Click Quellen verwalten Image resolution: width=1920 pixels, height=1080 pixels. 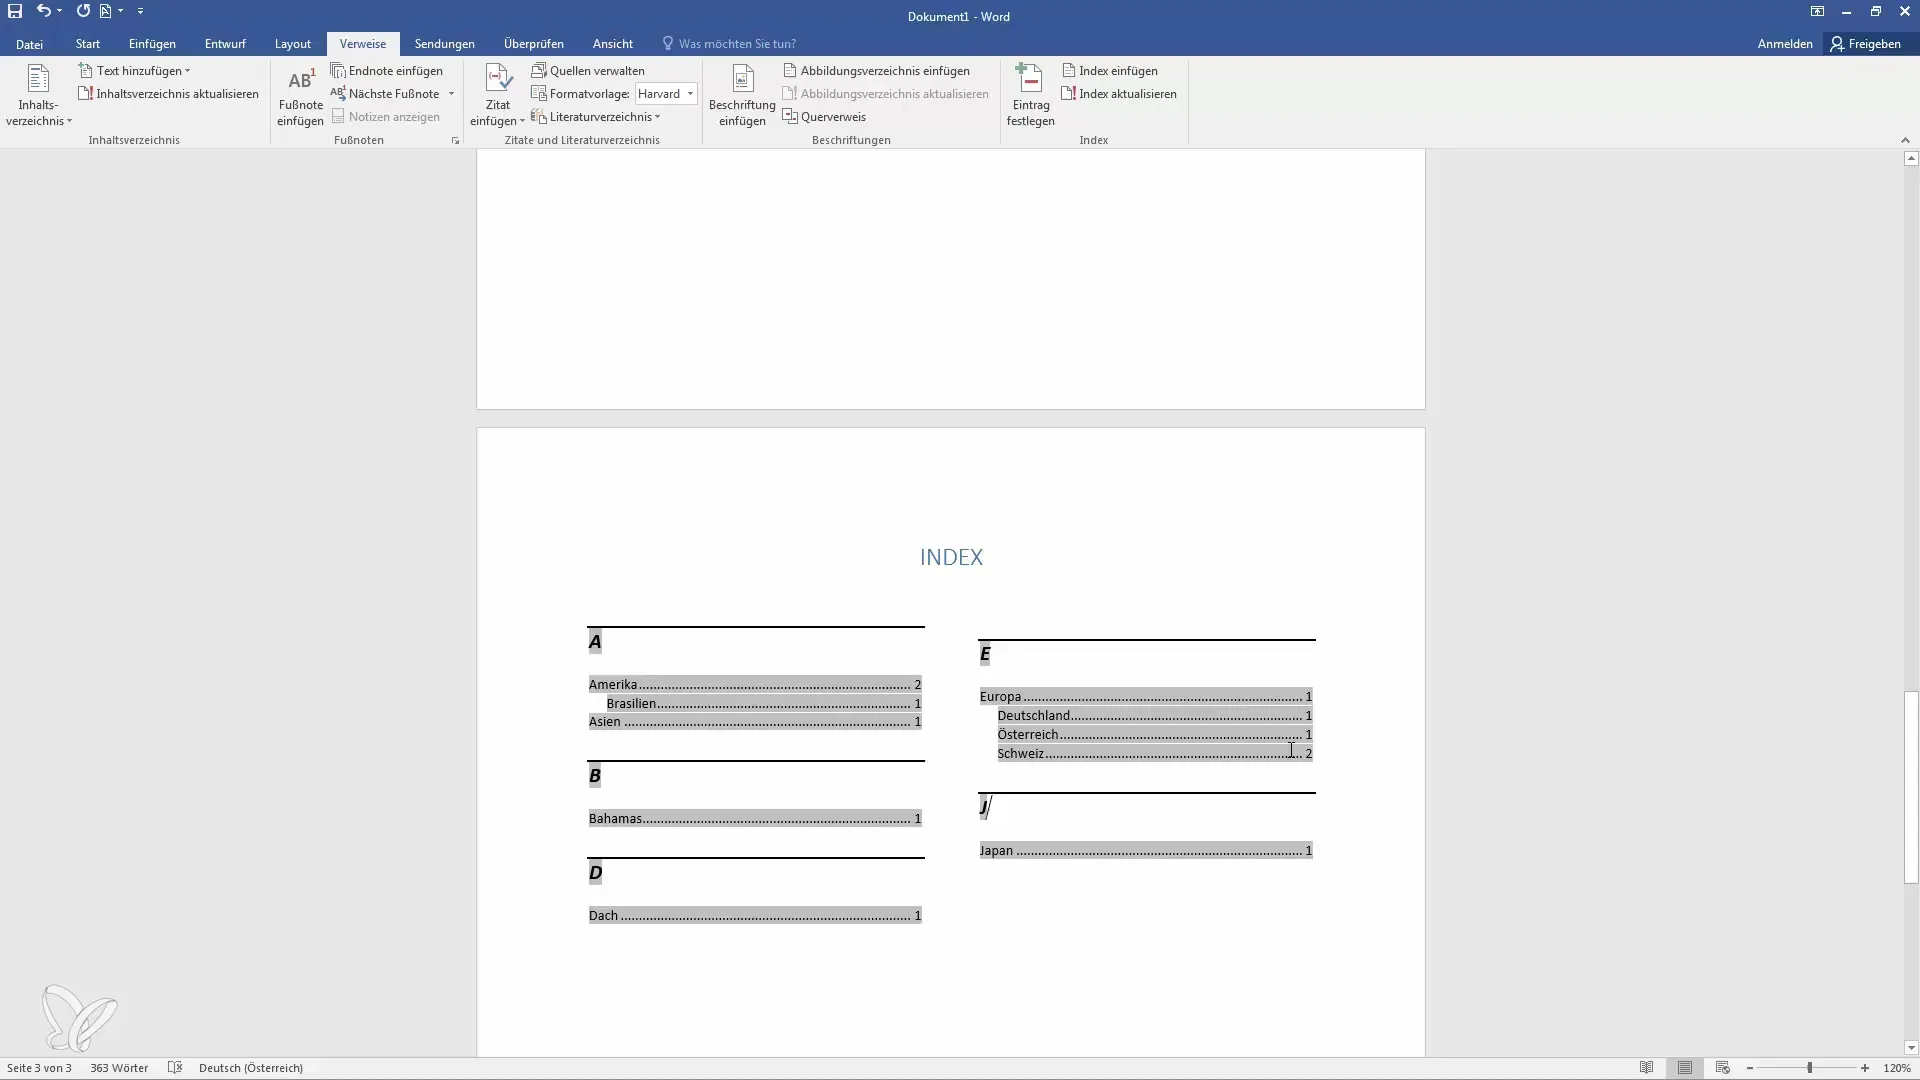(x=588, y=71)
